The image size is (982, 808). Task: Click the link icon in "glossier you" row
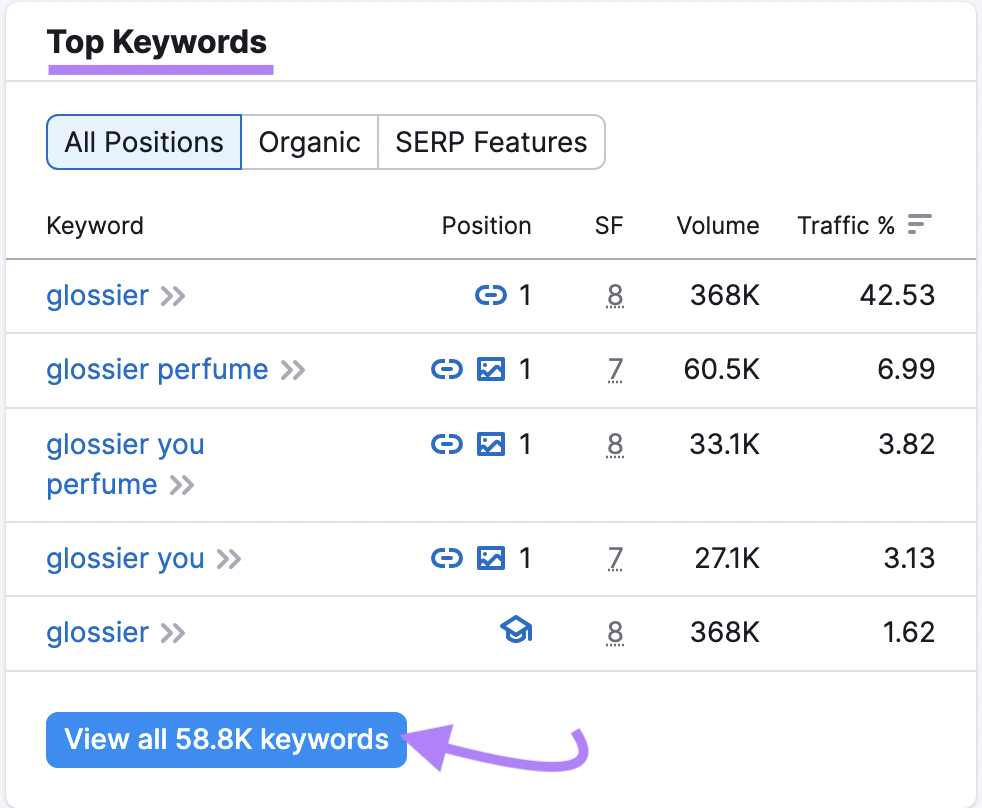(447, 558)
